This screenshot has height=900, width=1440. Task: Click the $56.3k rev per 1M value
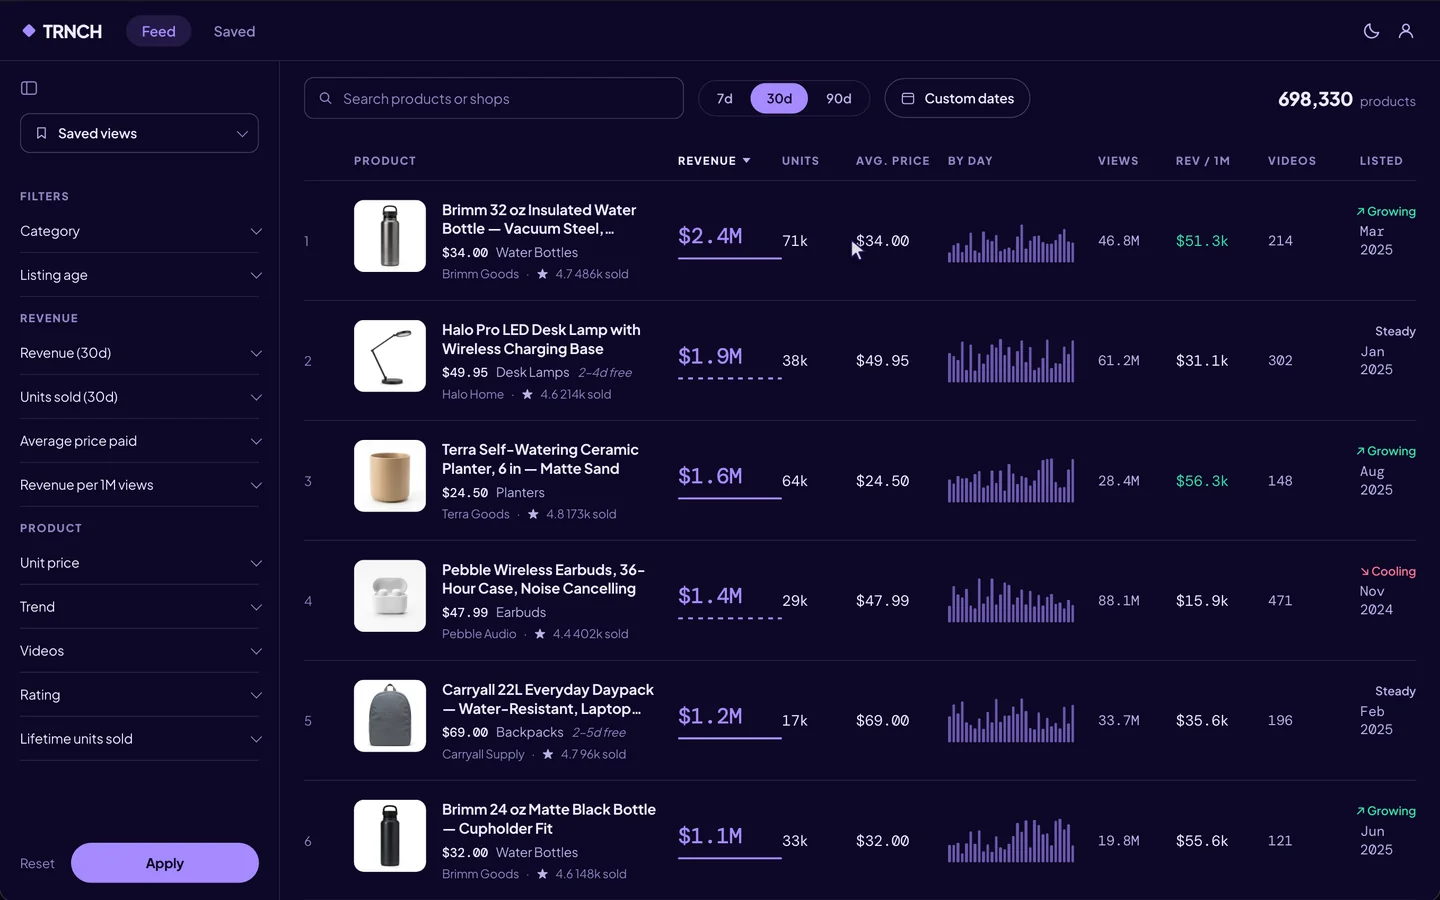pos(1202,481)
